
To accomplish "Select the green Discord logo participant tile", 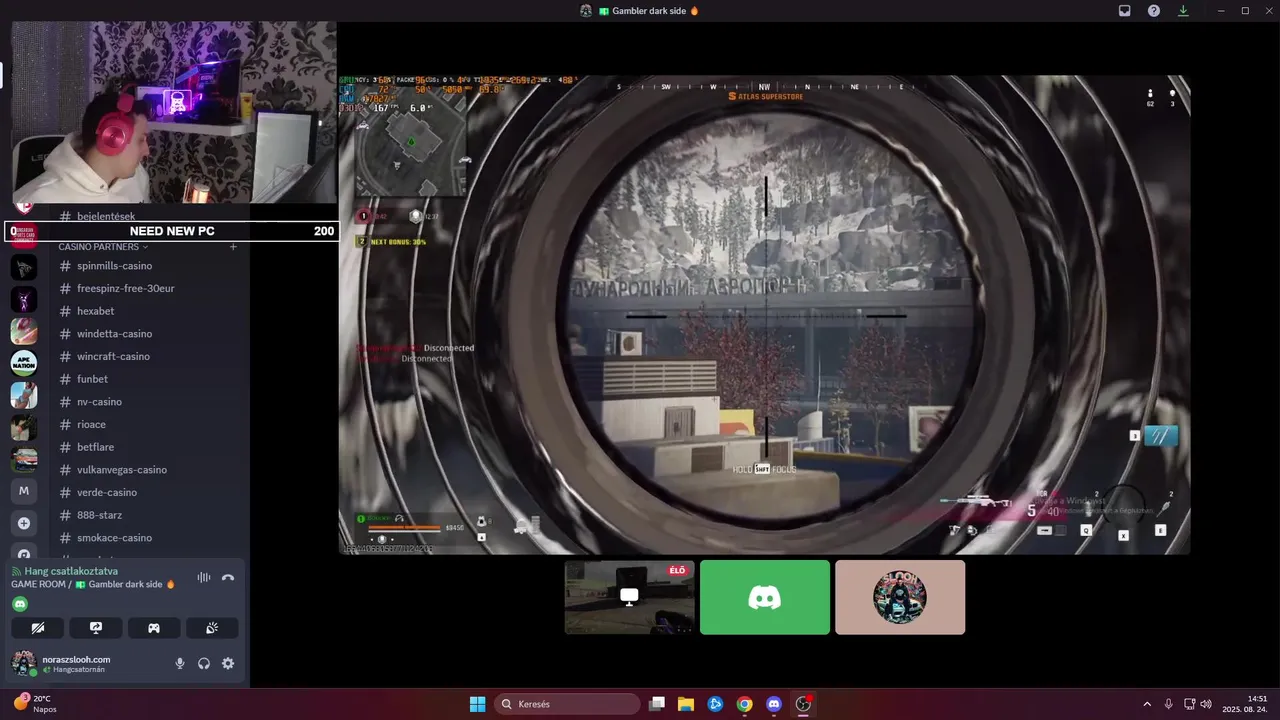I will (x=765, y=597).
